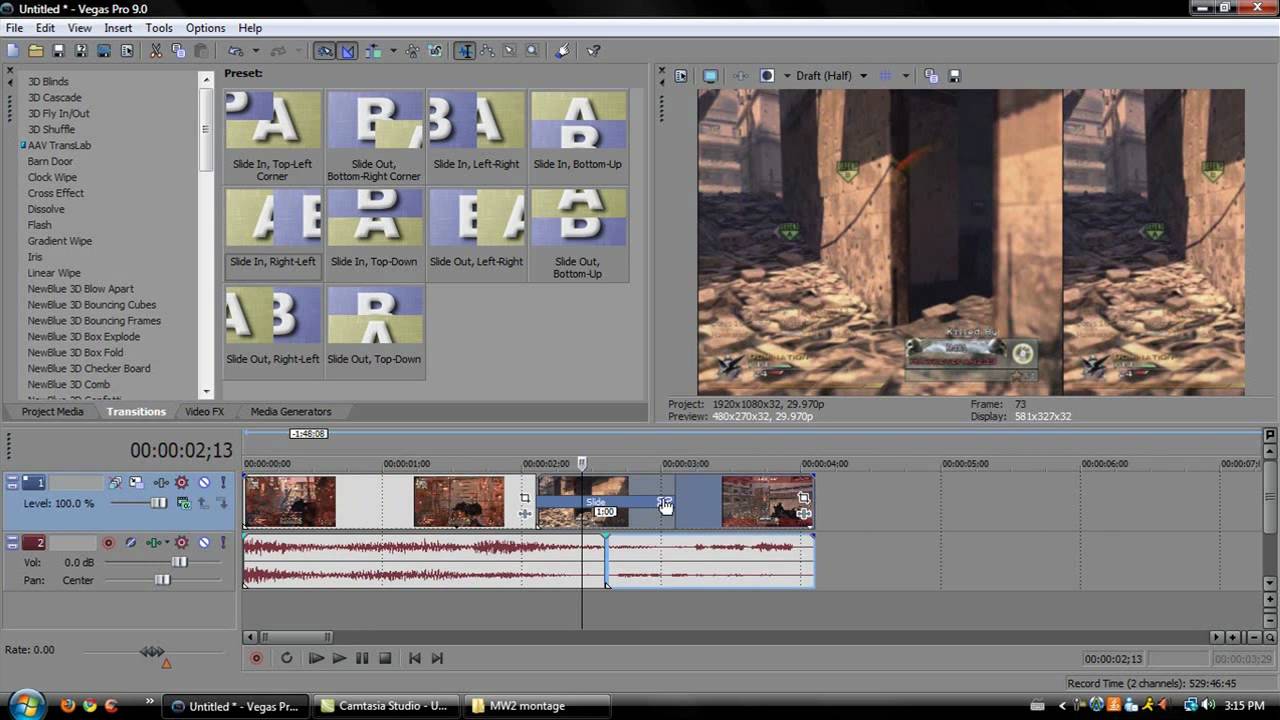Save the project with floppy icon
Image resolution: width=1280 pixels, height=720 pixels.
58,50
